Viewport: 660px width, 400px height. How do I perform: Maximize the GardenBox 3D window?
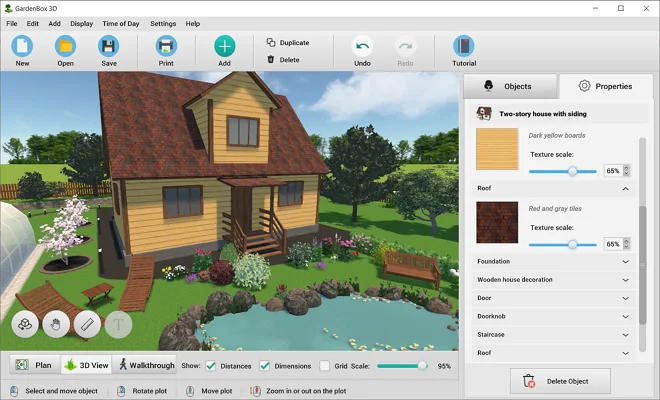[621, 8]
